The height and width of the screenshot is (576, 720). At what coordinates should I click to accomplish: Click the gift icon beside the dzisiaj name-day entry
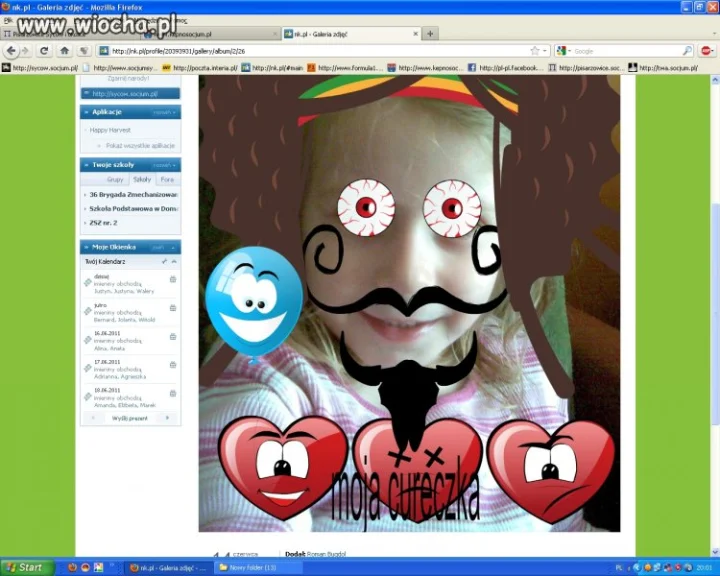(x=173, y=279)
